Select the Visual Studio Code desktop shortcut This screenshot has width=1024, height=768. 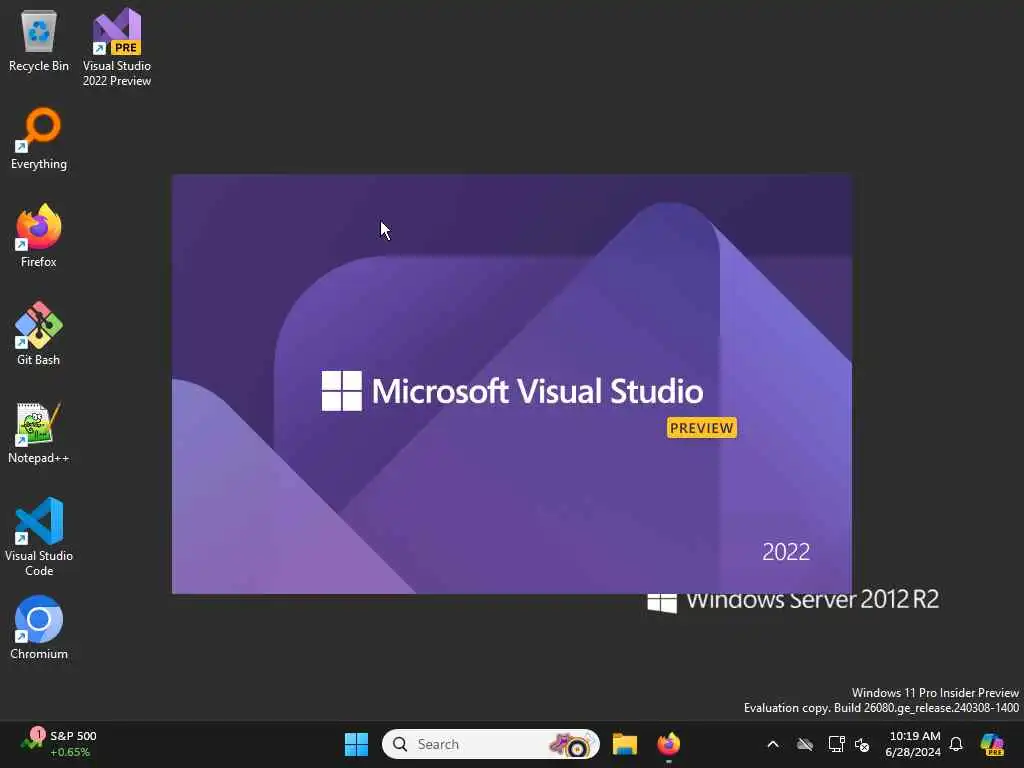click(x=39, y=537)
